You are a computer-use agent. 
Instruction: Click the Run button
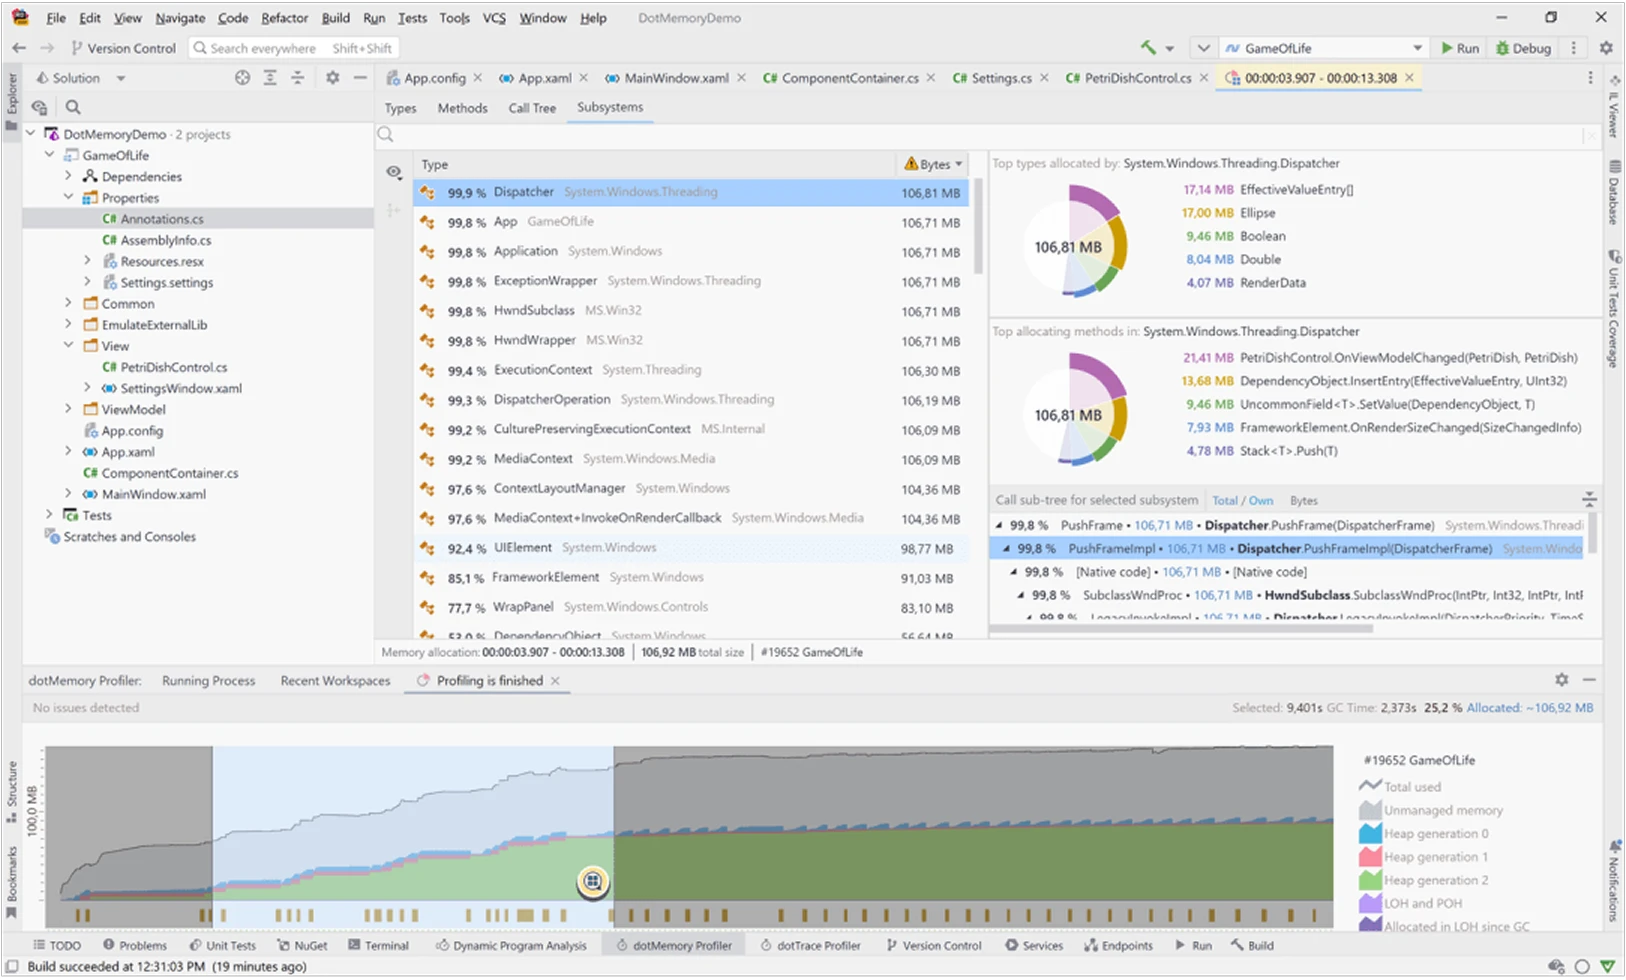click(x=1459, y=48)
